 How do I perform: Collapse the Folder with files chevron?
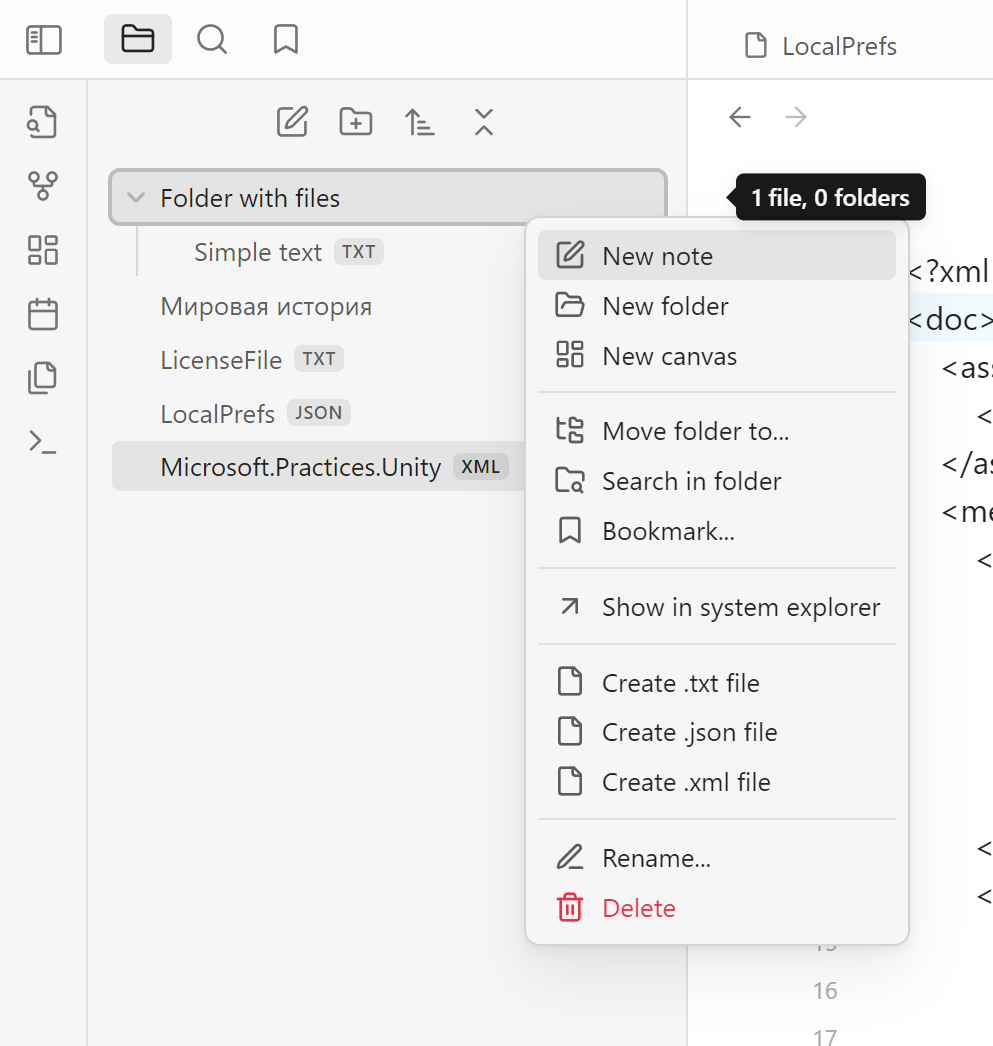pos(136,197)
